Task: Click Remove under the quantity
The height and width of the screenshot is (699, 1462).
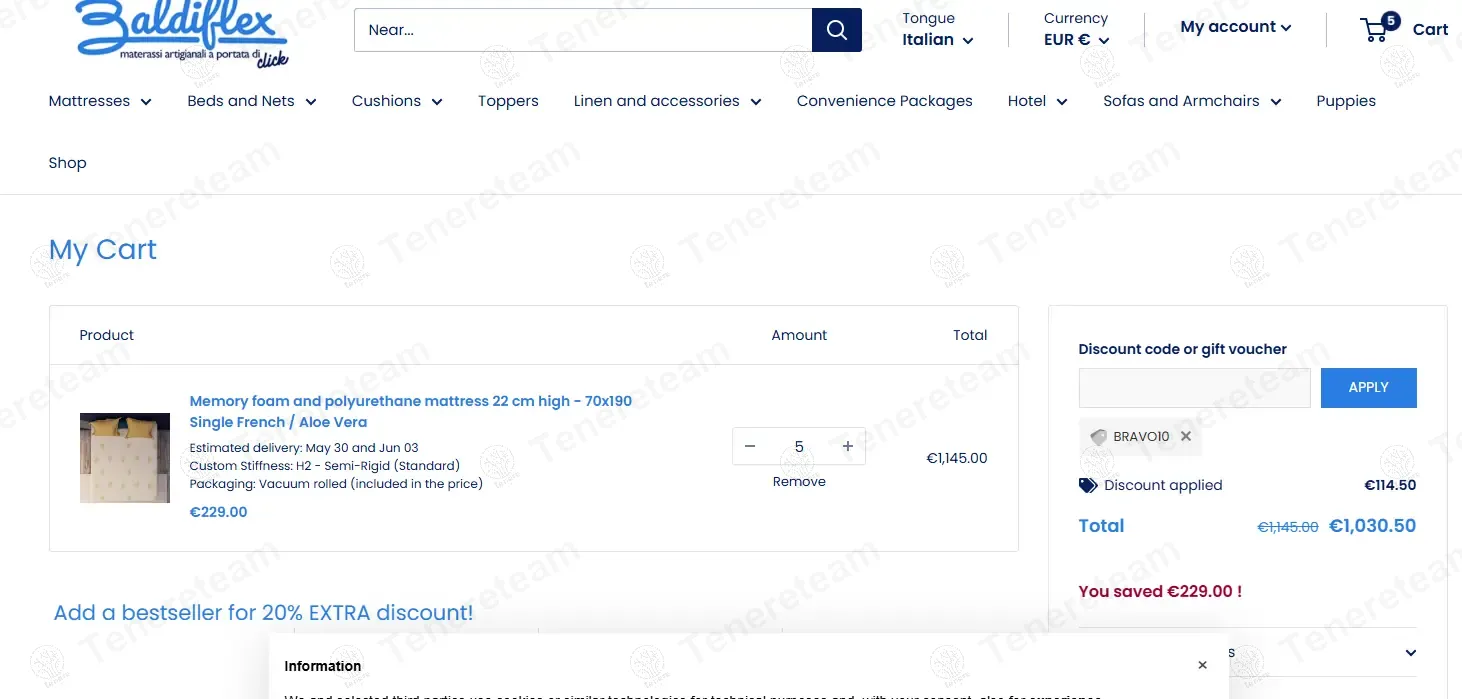Action: (x=799, y=481)
